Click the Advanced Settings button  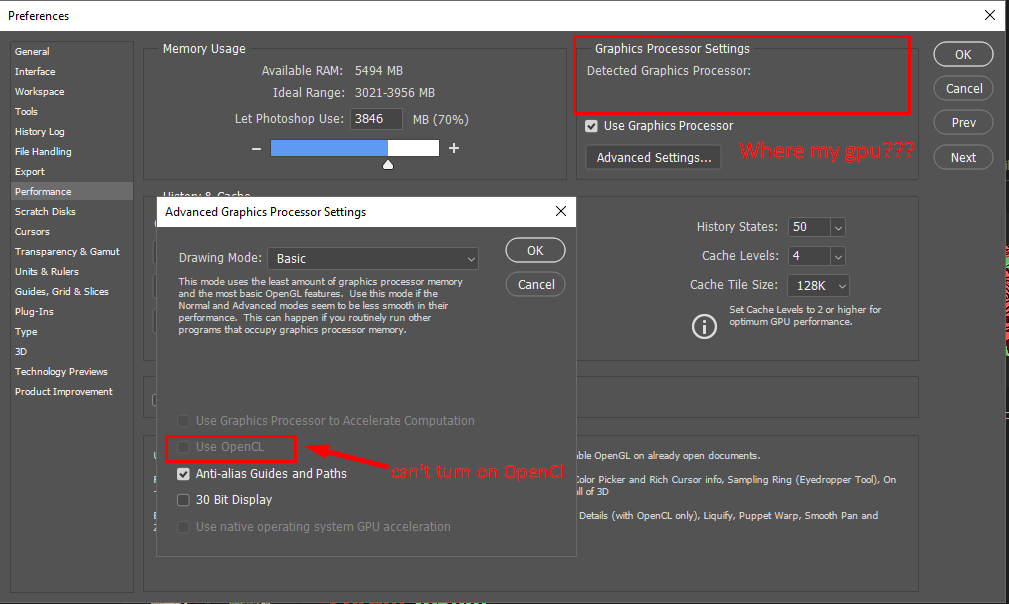[653, 157]
